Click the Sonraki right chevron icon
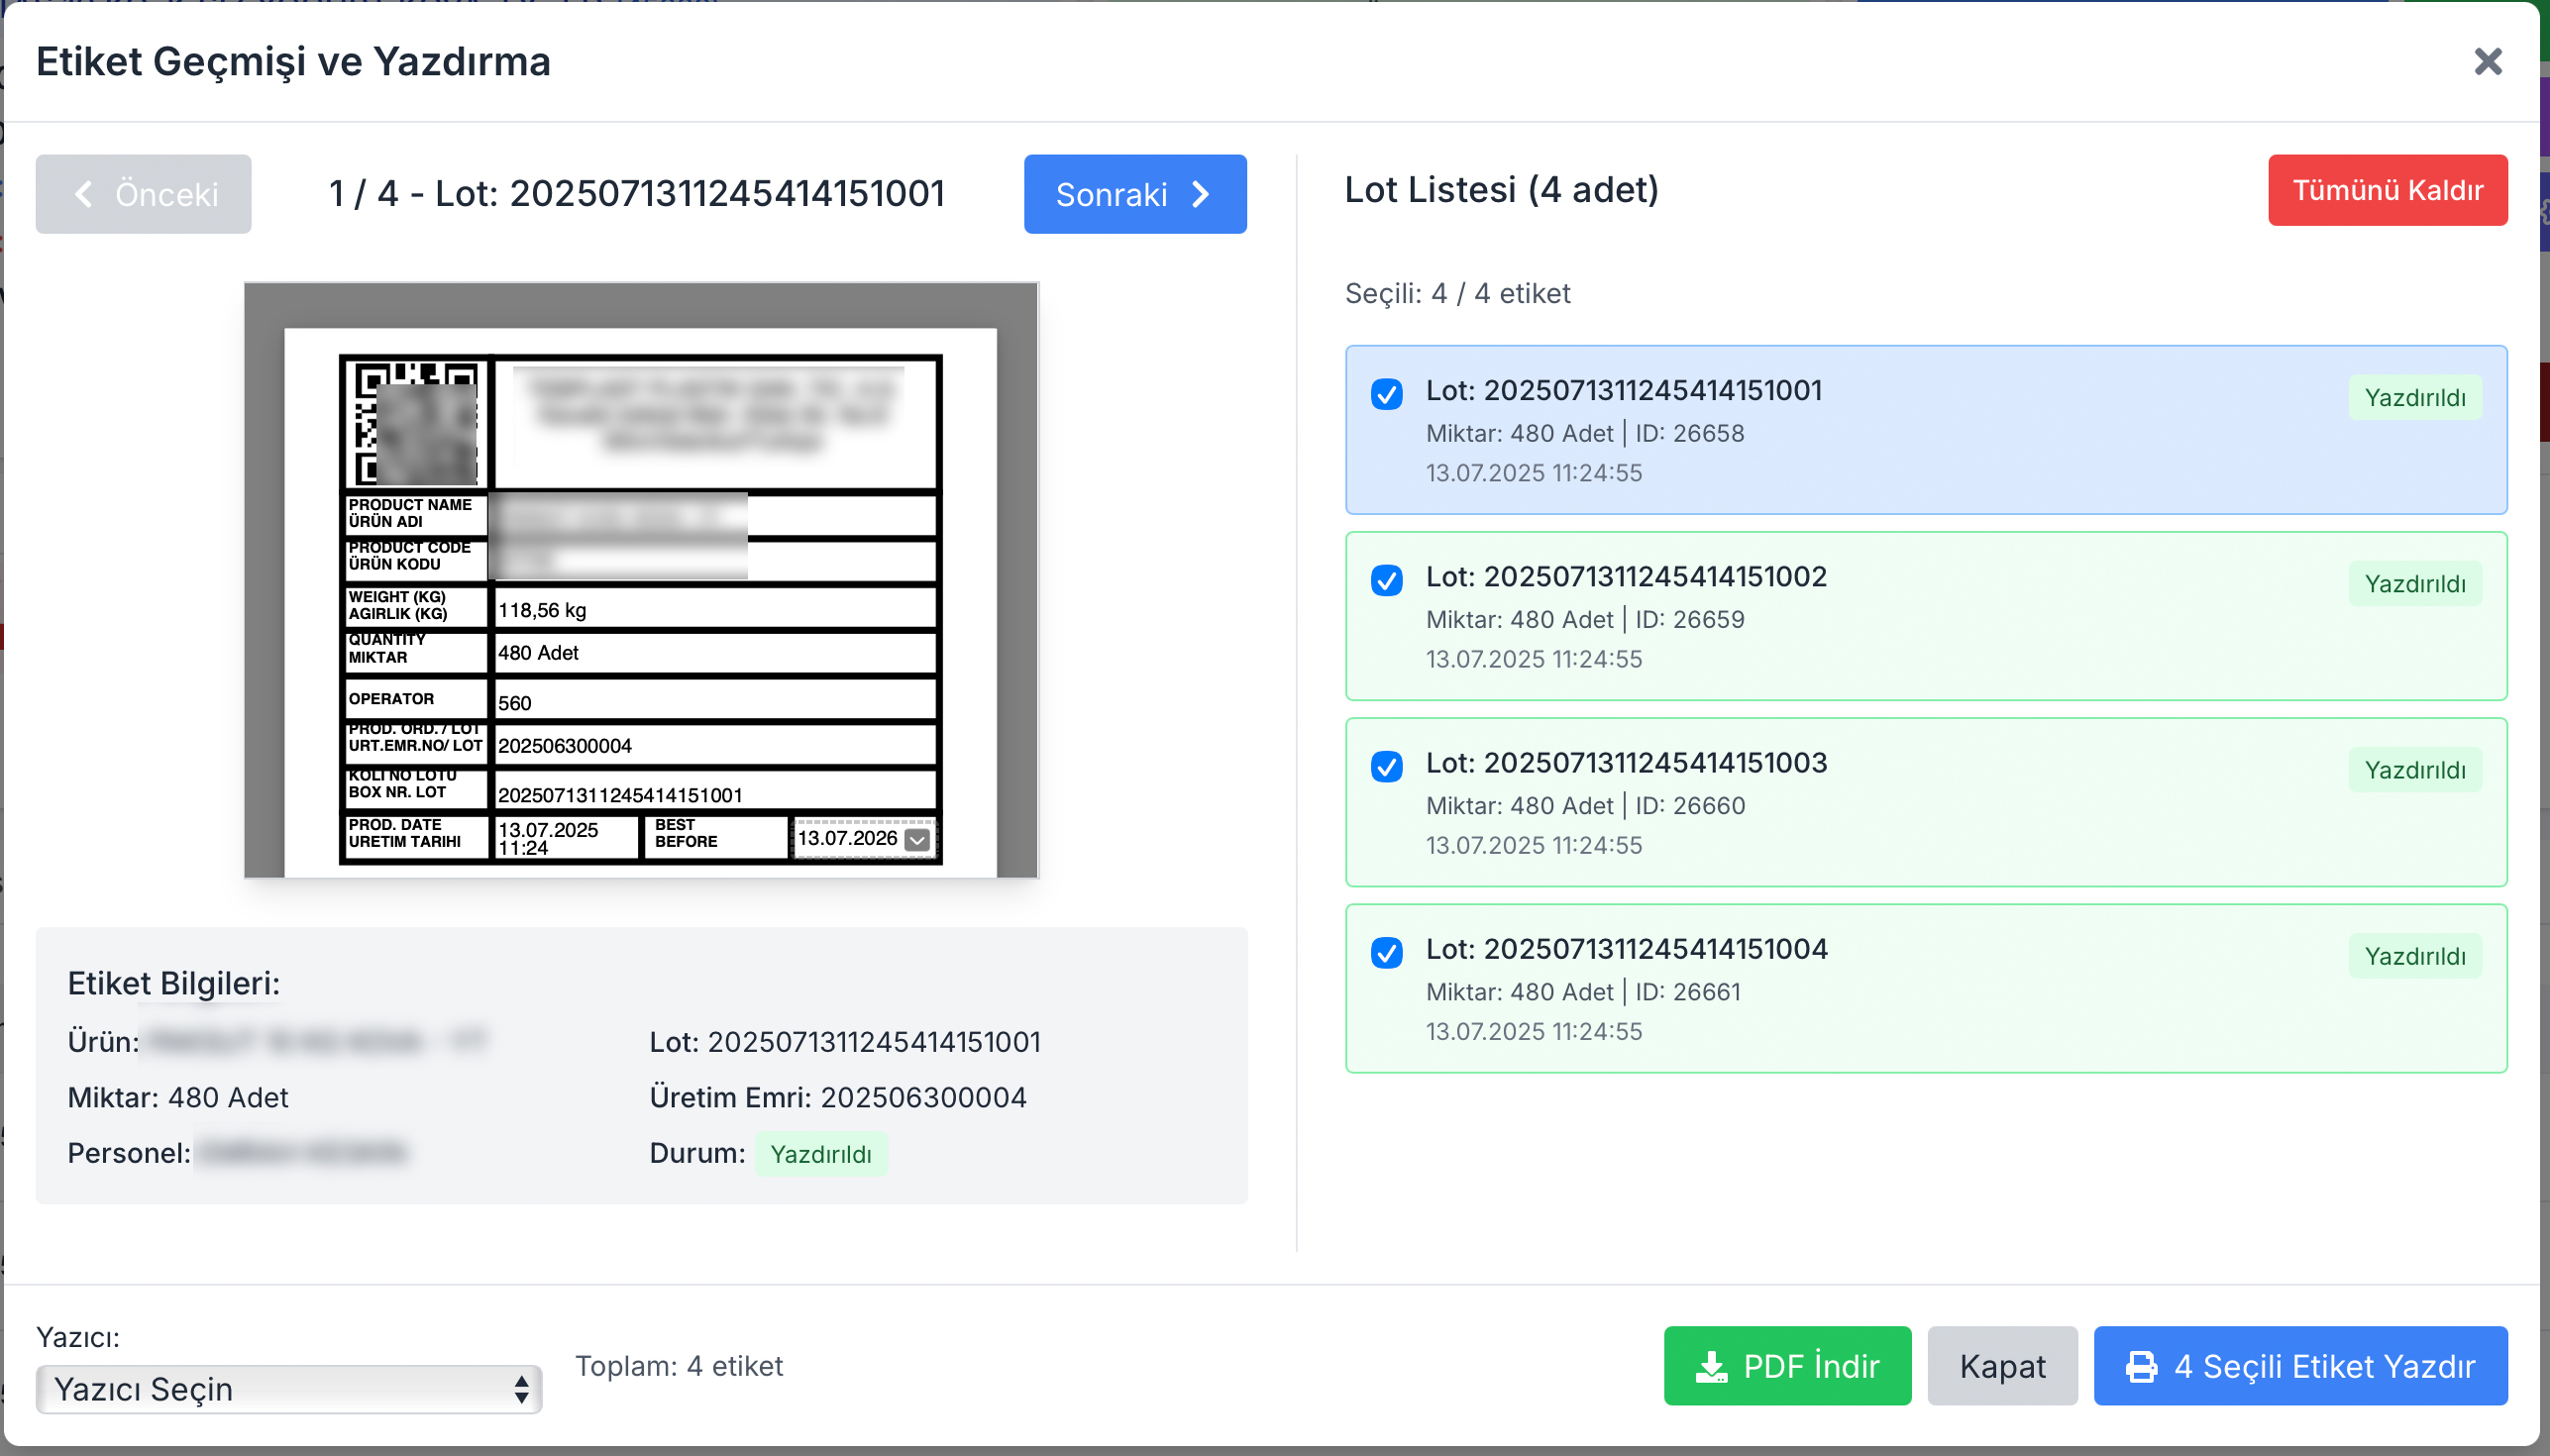 point(1201,194)
